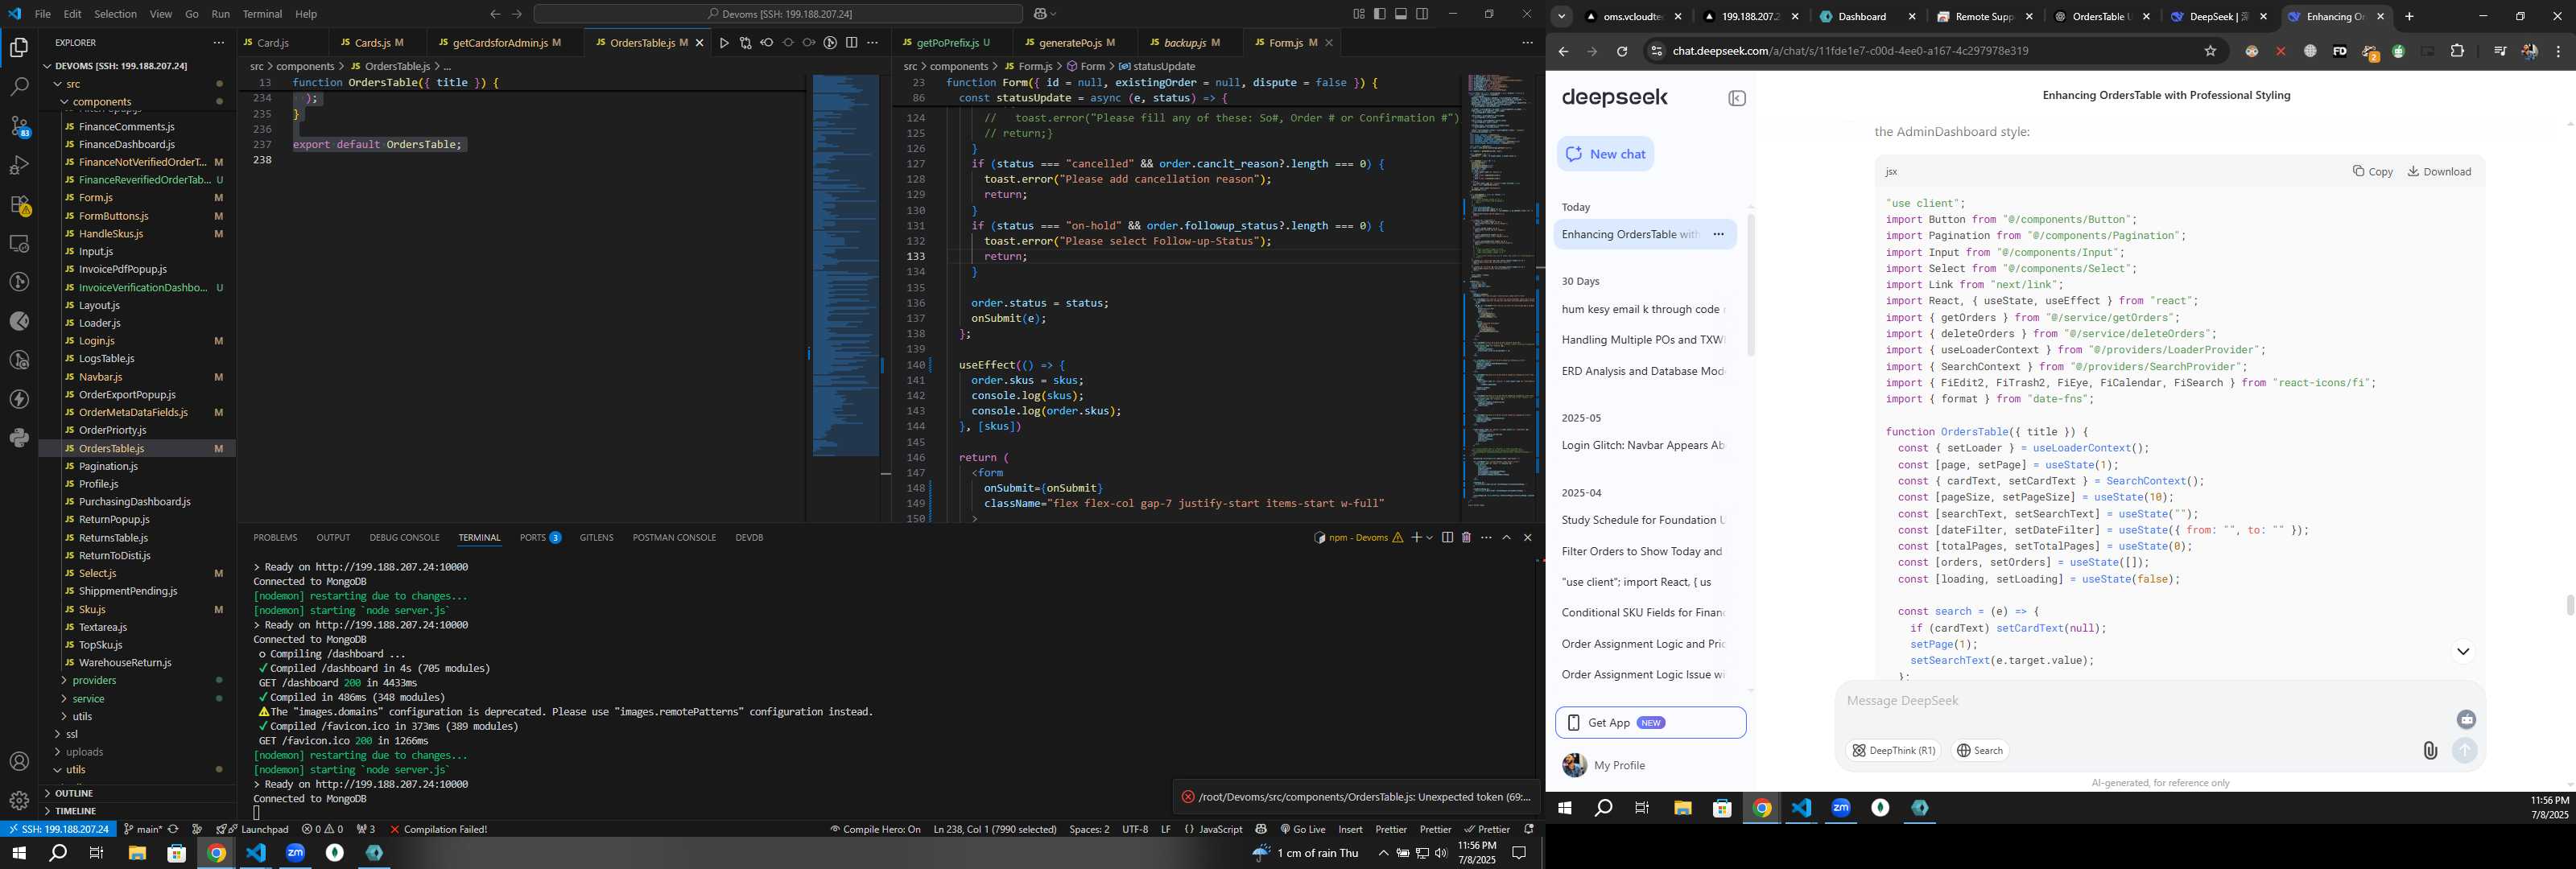Run the code with the play icon
The height and width of the screenshot is (869, 2576).
pyautogui.click(x=724, y=43)
